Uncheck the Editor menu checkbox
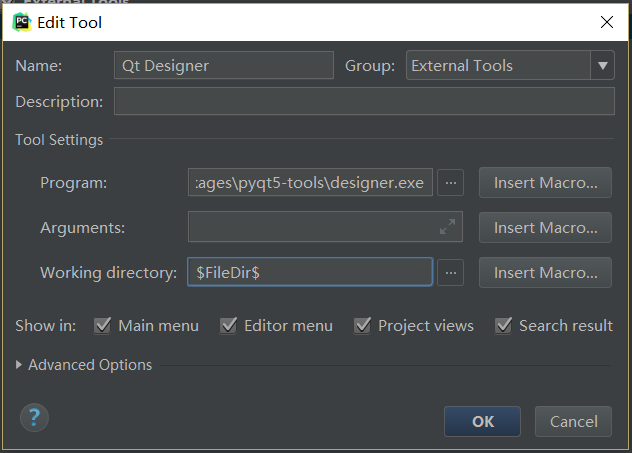This screenshot has height=453, width=632. (228, 325)
